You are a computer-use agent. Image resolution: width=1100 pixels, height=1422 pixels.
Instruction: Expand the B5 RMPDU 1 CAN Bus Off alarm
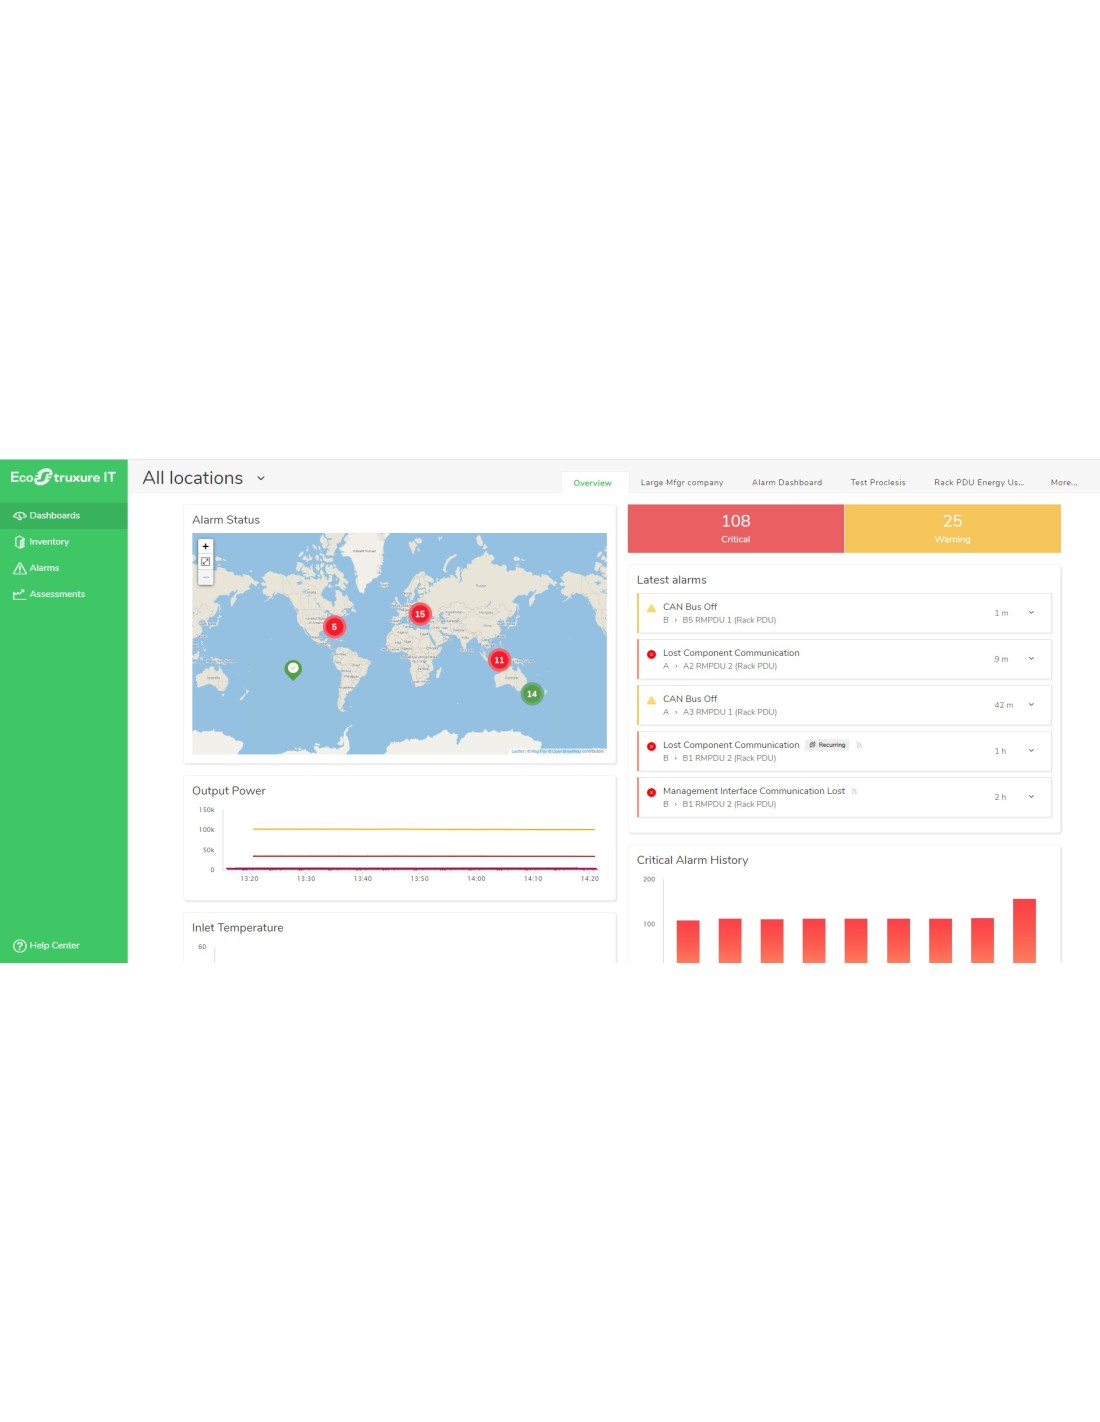1031,613
